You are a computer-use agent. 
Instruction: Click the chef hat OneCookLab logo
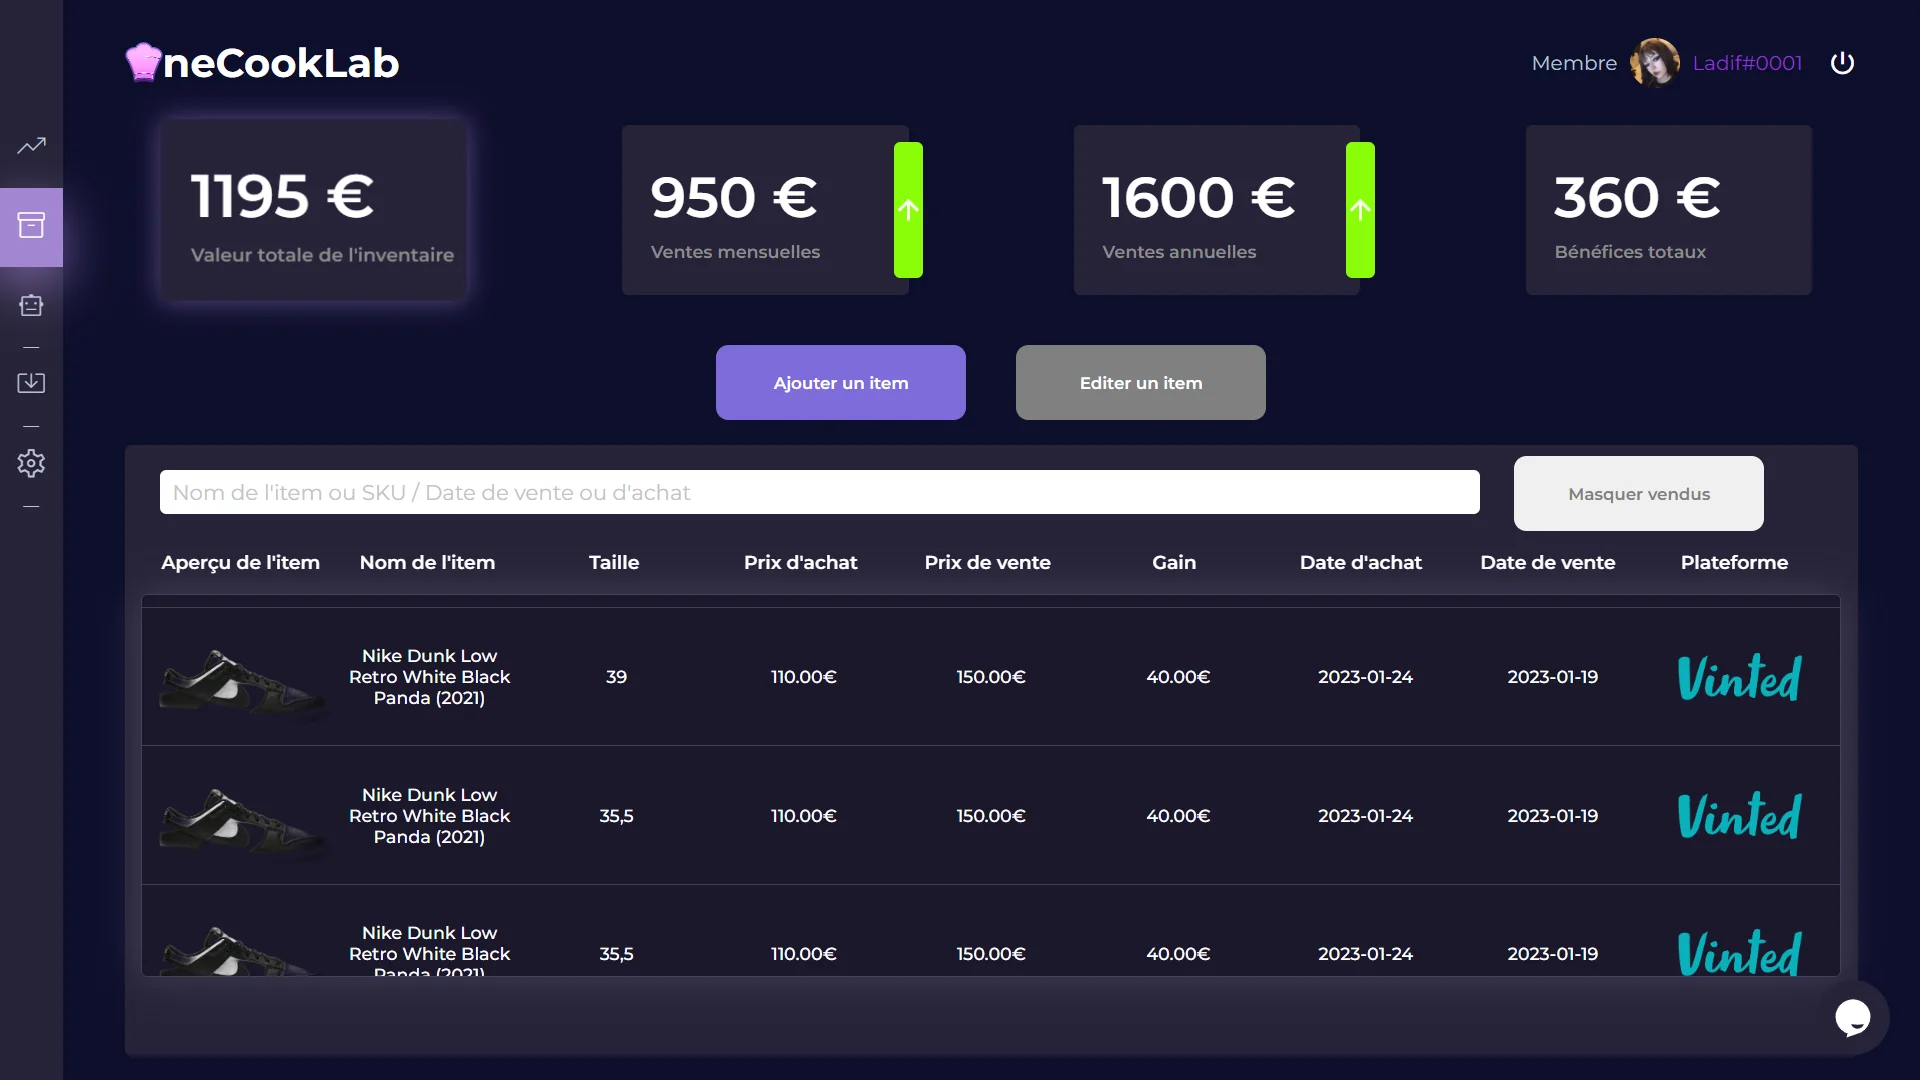point(262,62)
